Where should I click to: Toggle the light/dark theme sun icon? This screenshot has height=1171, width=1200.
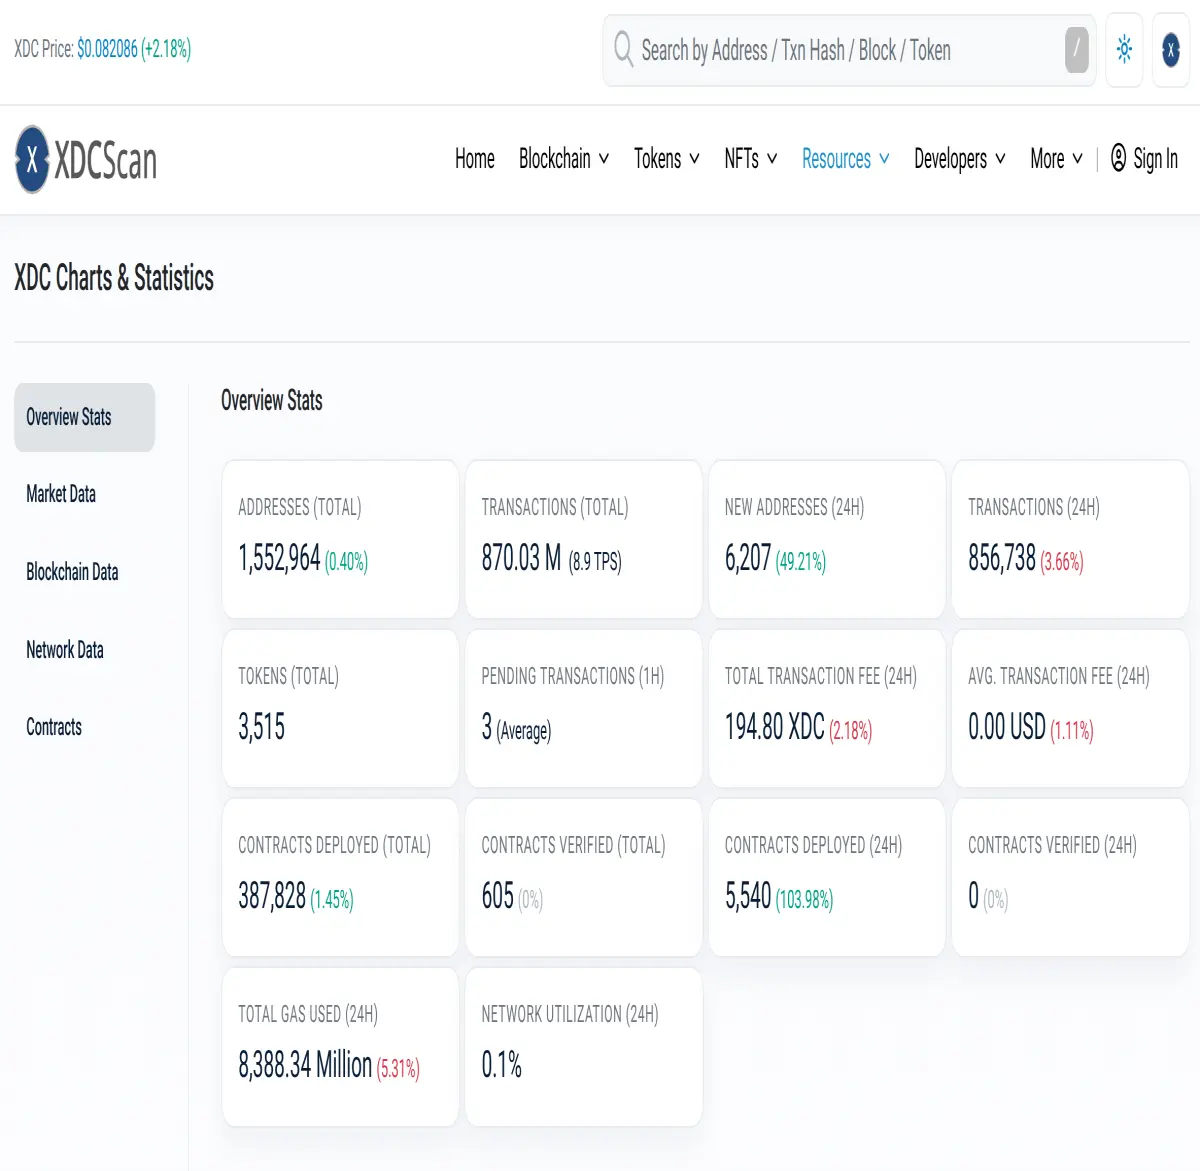point(1124,49)
